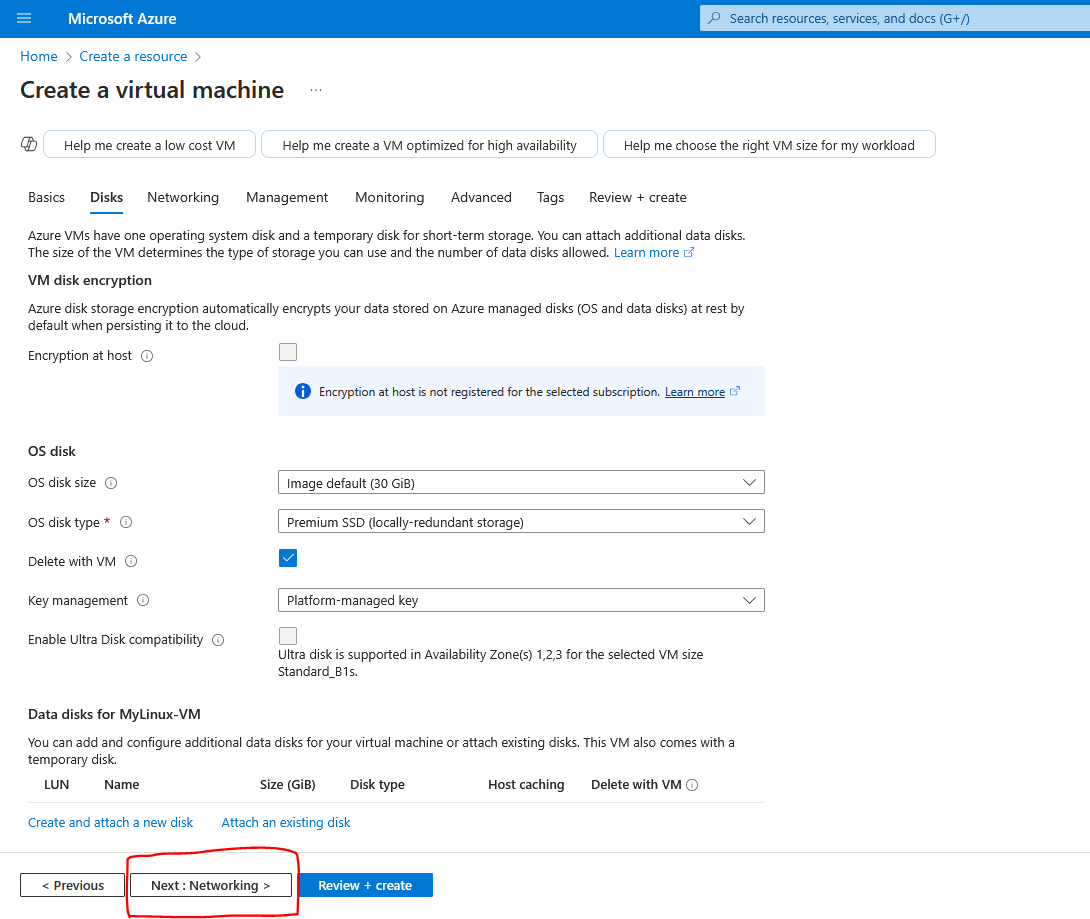Click the blue info icon in encryption notice
Image resolution: width=1090 pixels, height=919 pixels.
(303, 391)
